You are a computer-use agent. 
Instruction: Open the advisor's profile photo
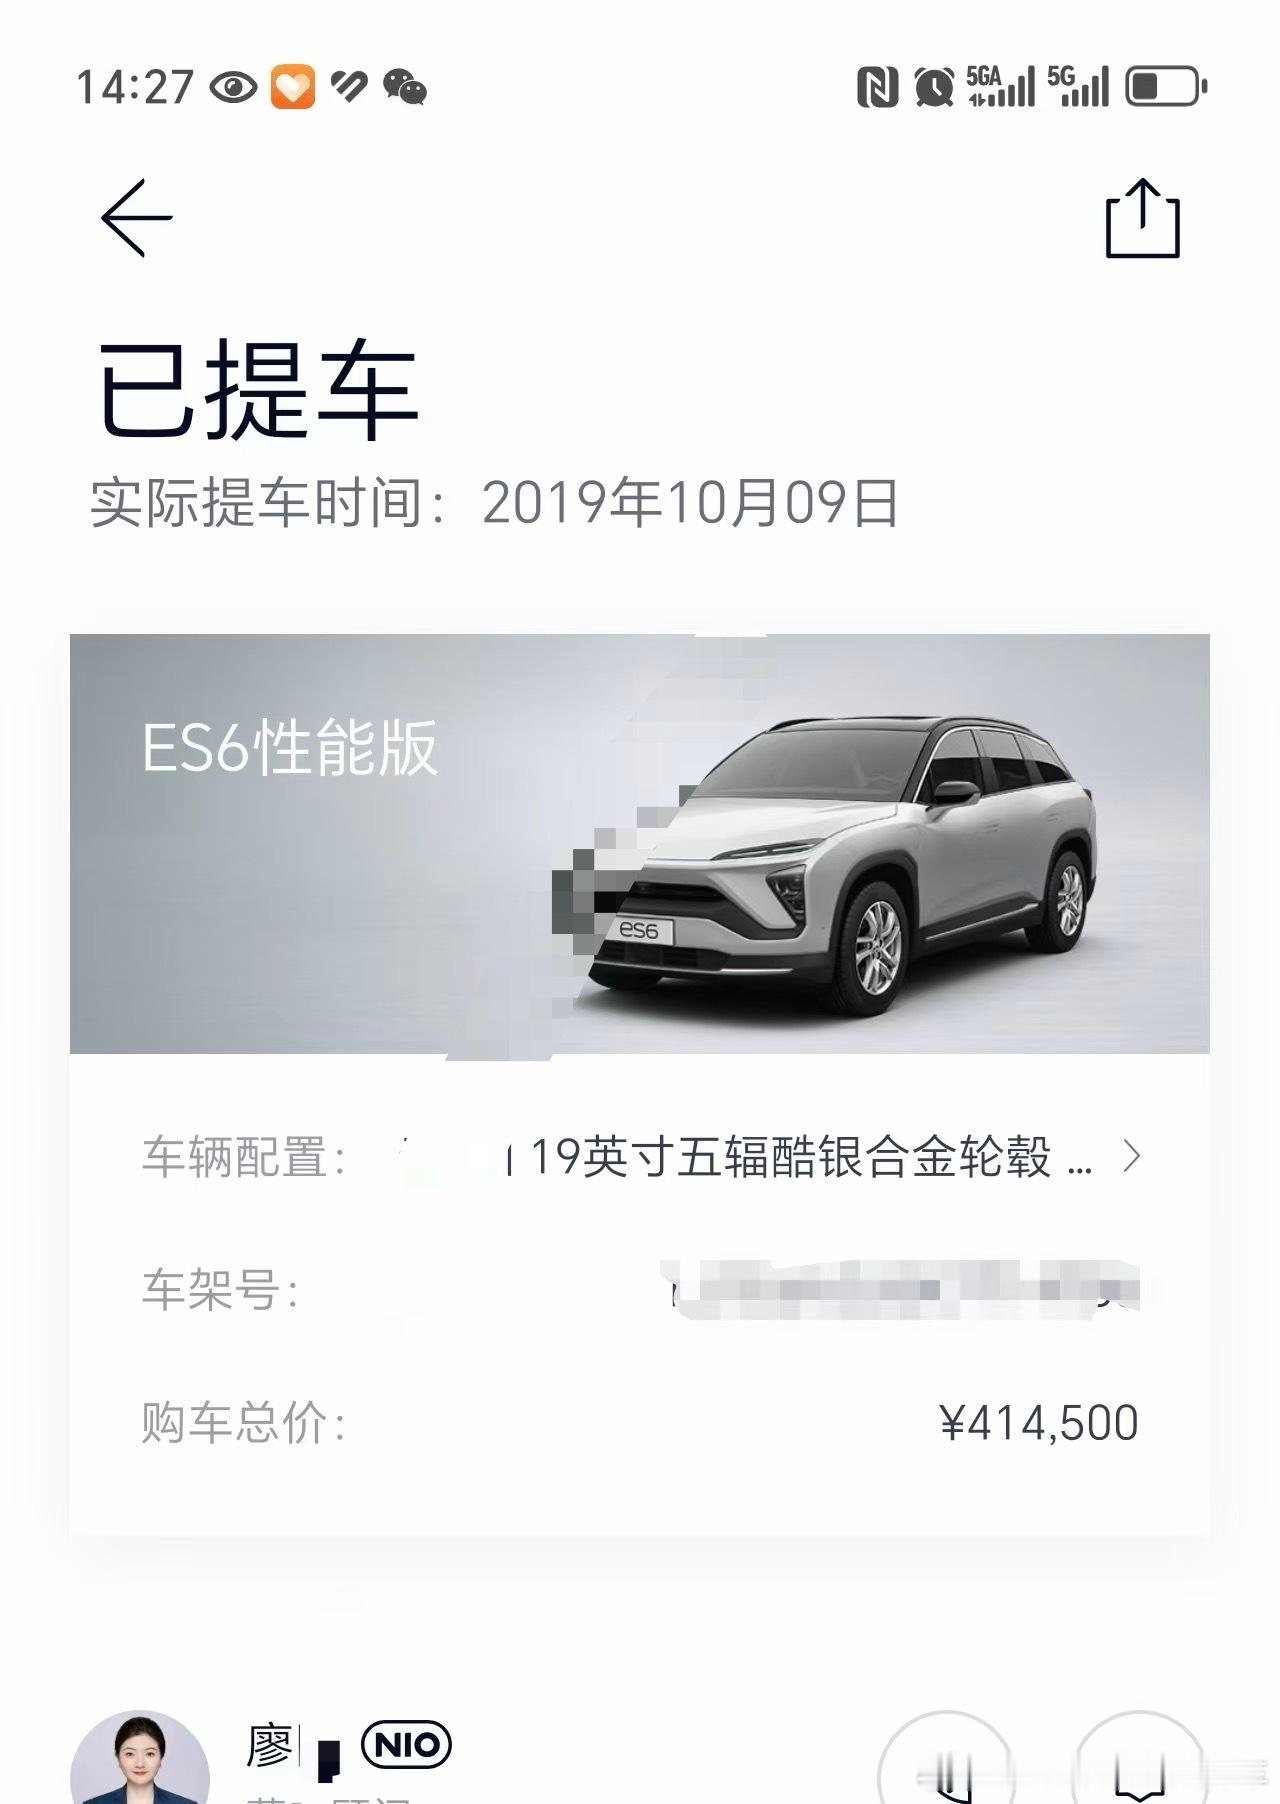(x=139, y=1758)
